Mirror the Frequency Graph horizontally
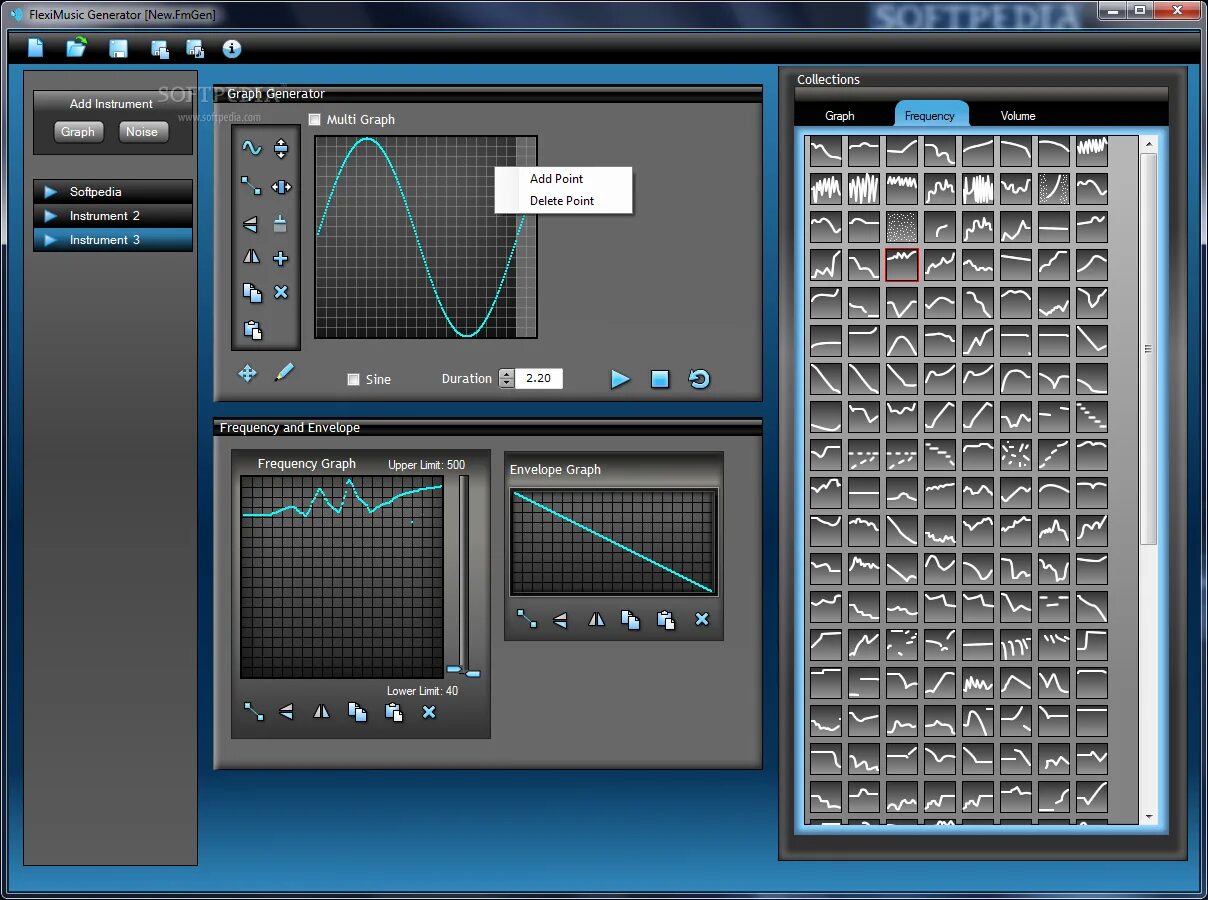The width and height of the screenshot is (1208, 900). [321, 712]
